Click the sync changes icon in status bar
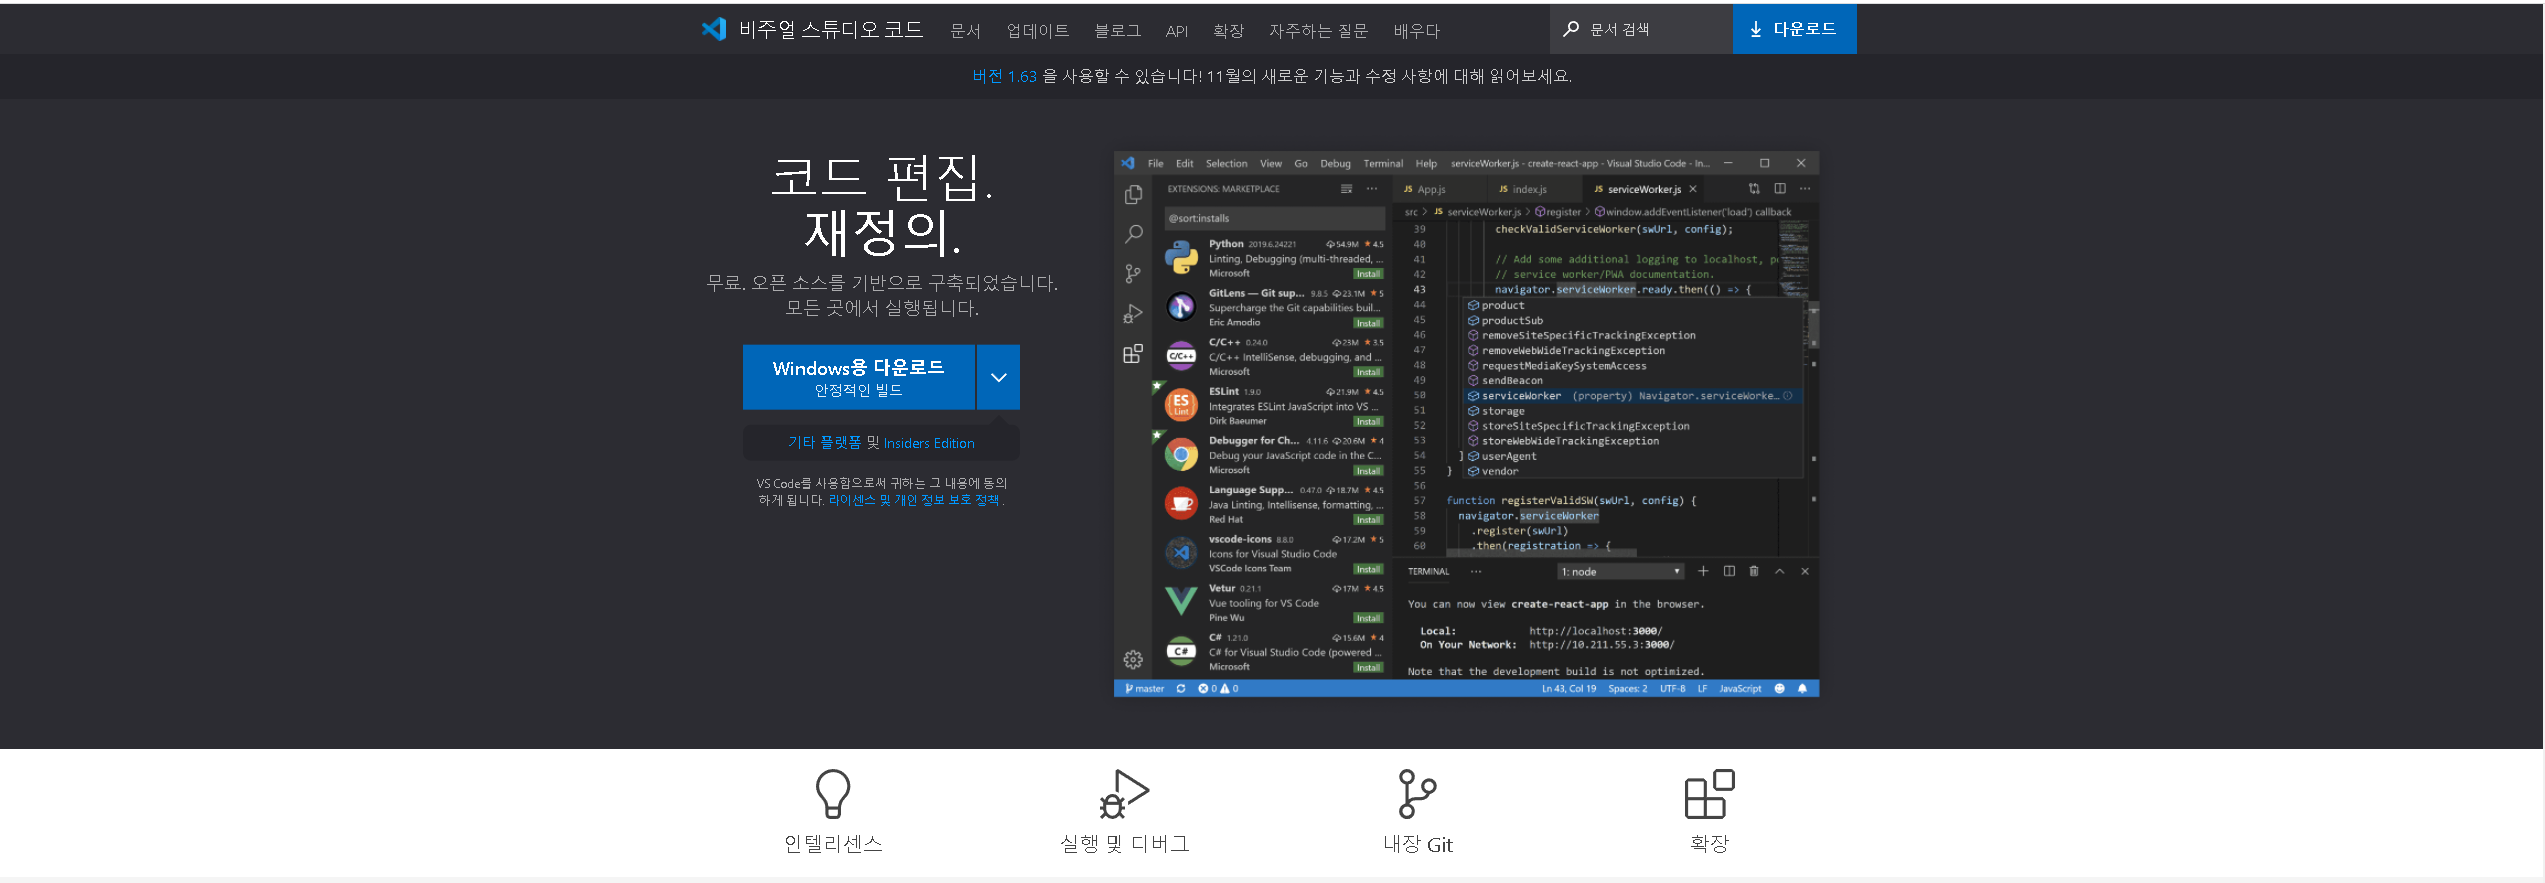The height and width of the screenshot is (883, 2545). 1181,689
